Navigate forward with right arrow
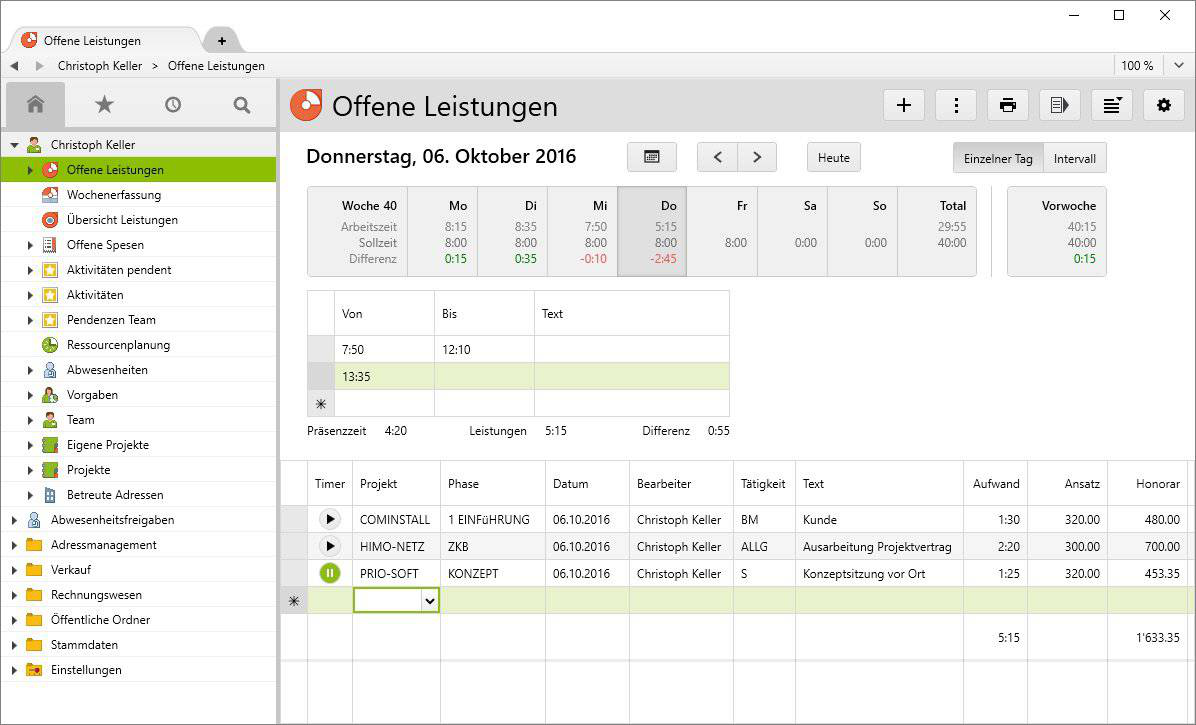 40,66
